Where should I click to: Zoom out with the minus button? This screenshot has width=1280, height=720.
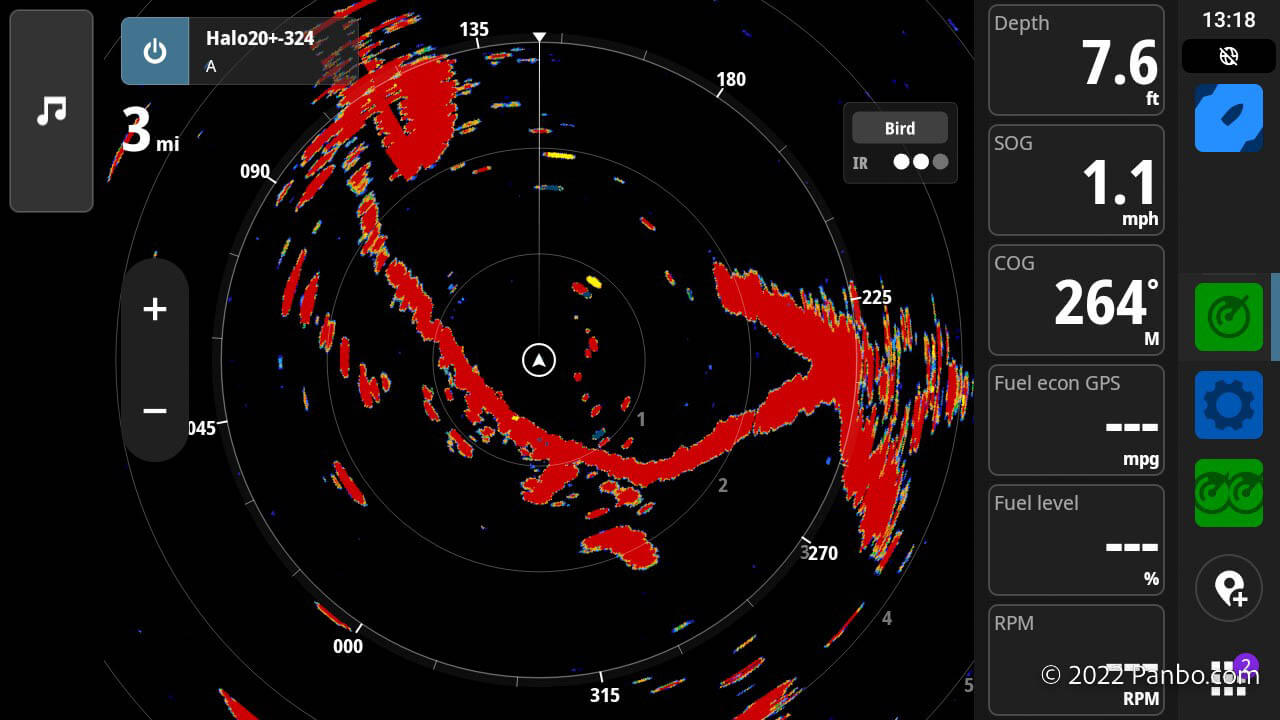pos(155,411)
